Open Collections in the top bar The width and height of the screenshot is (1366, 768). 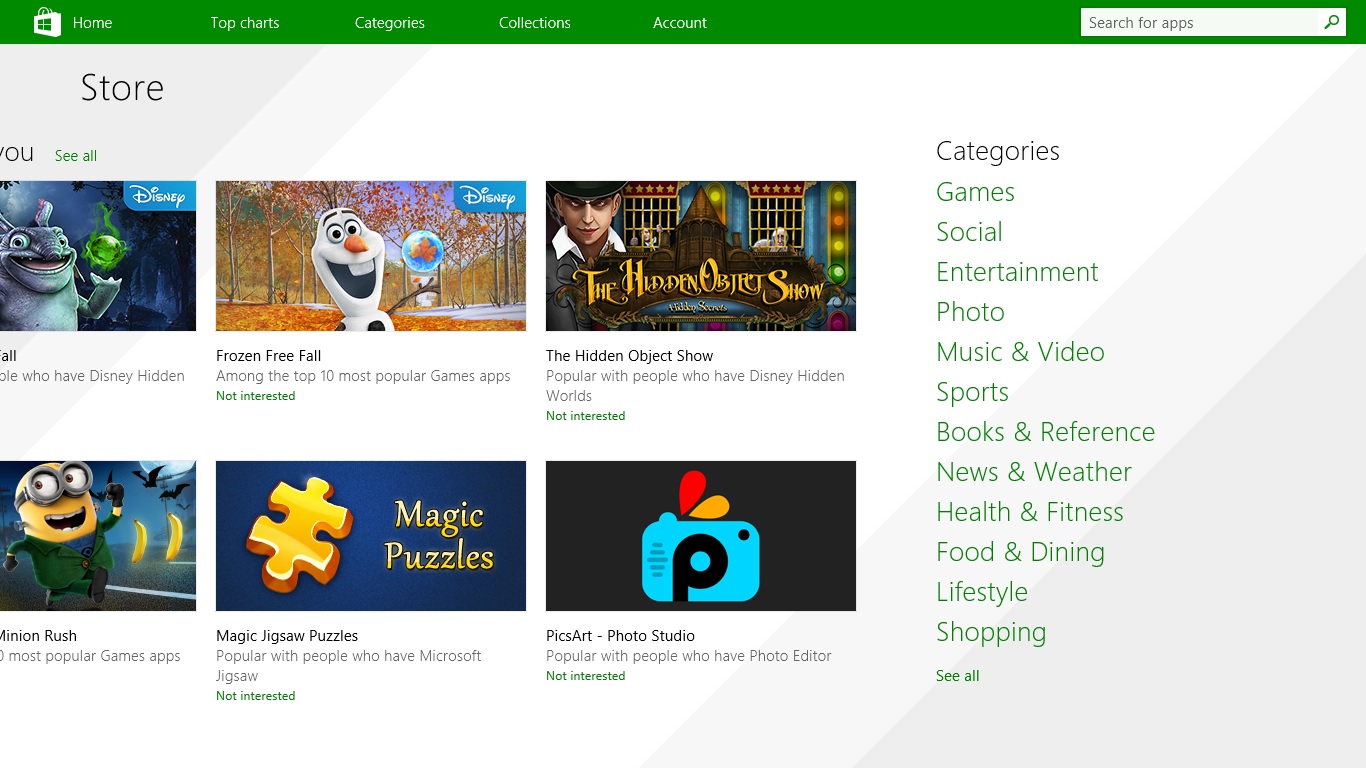(535, 23)
